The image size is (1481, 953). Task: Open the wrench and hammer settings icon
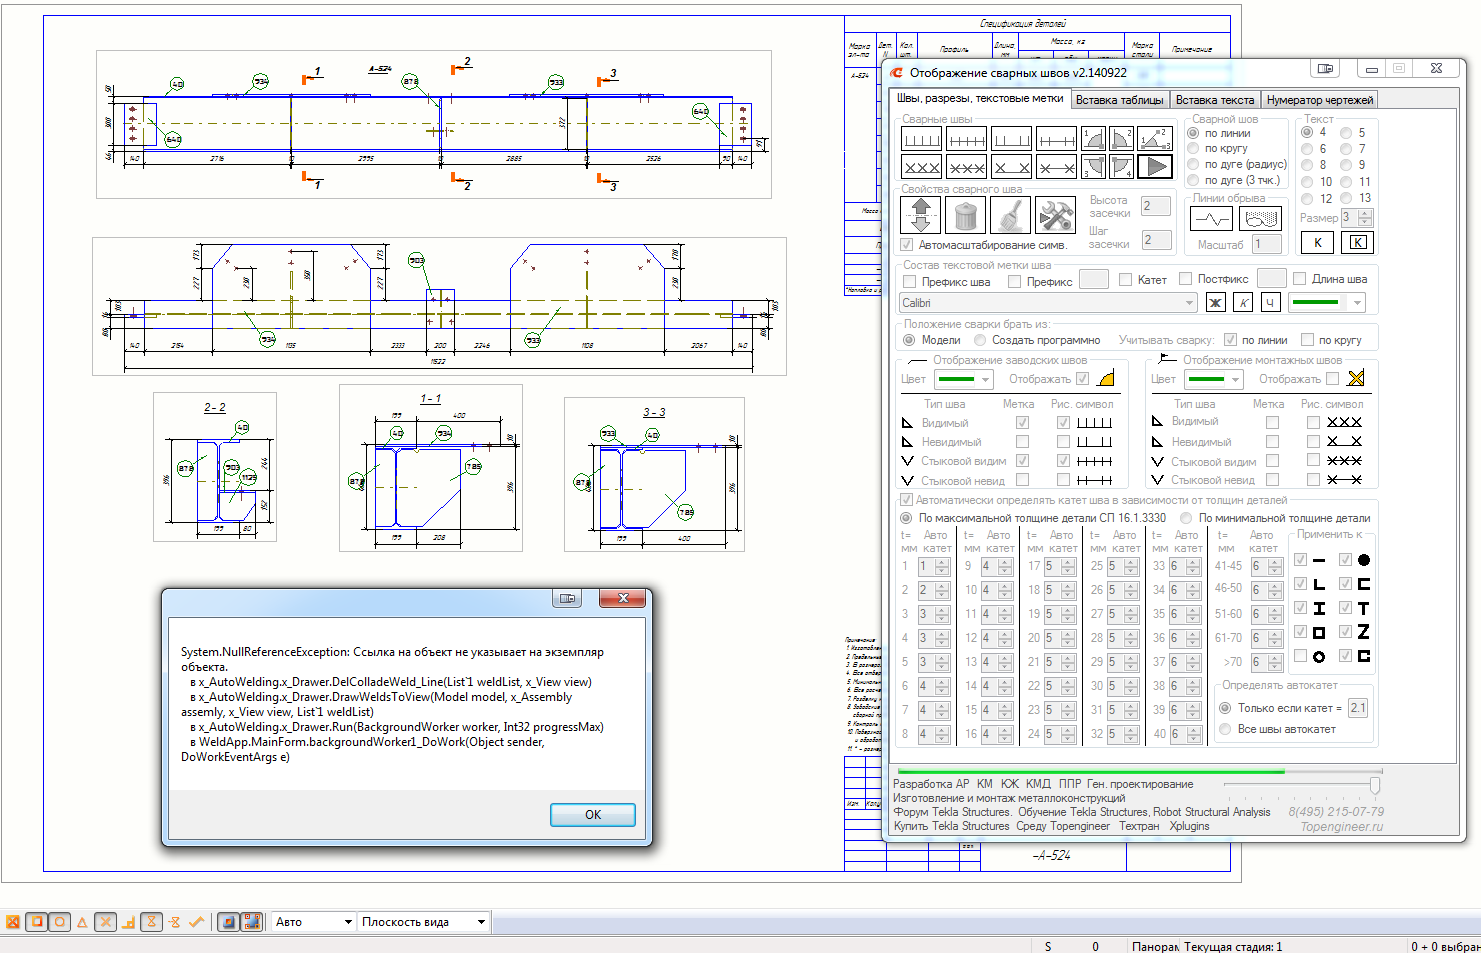[x=1055, y=215]
